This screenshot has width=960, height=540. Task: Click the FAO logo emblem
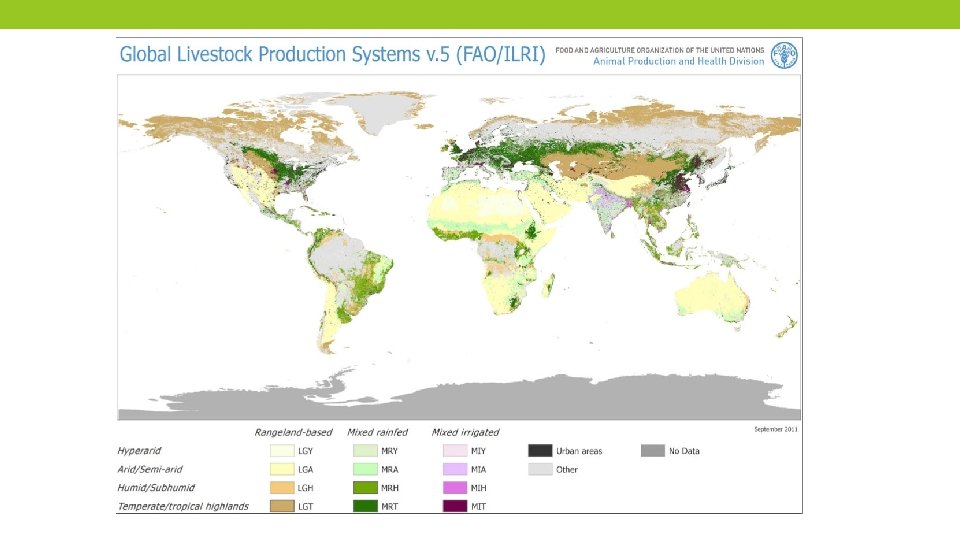pyautogui.click(x=784, y=55)
